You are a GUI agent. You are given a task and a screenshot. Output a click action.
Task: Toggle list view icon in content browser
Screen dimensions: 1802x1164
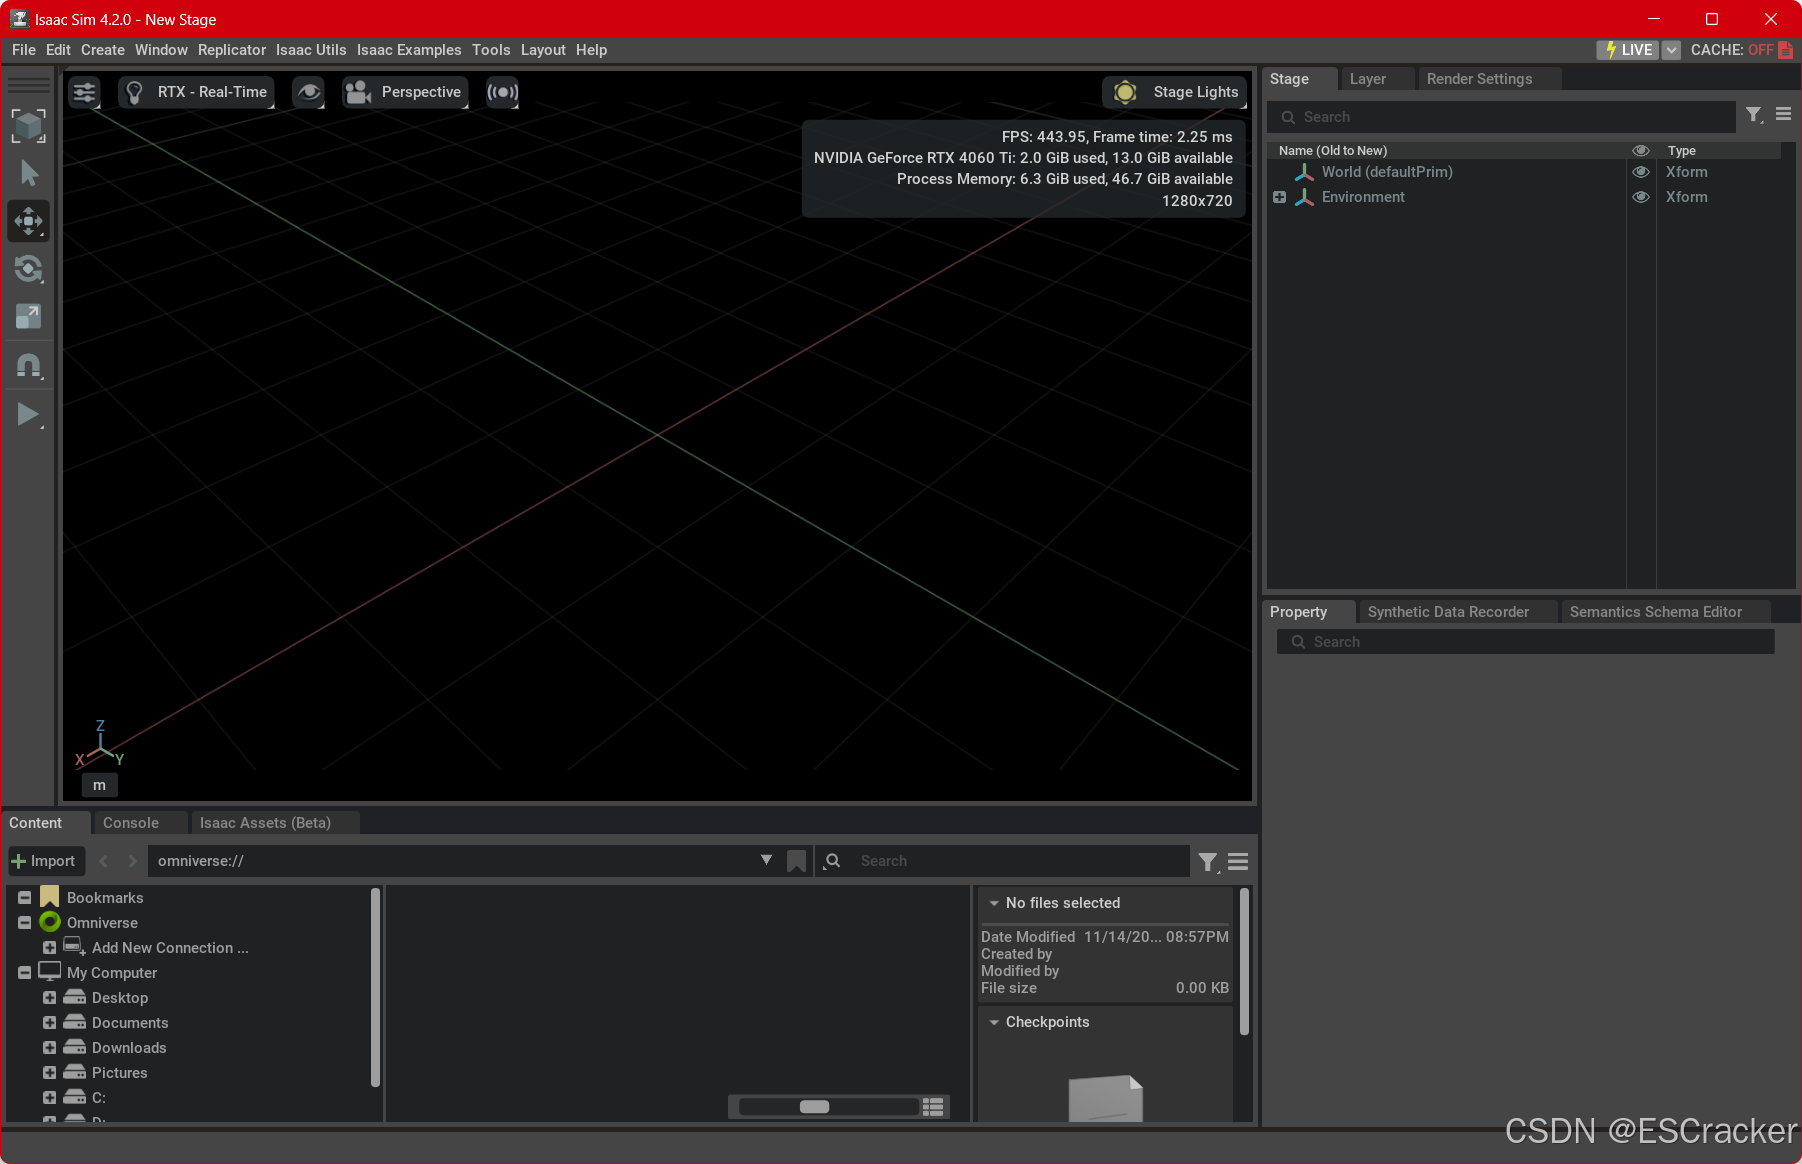click(933, 1107)
